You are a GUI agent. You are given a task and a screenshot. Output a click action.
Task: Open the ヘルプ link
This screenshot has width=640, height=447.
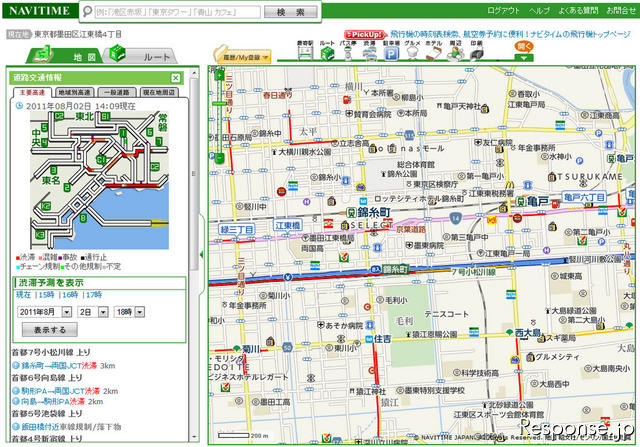540,11
